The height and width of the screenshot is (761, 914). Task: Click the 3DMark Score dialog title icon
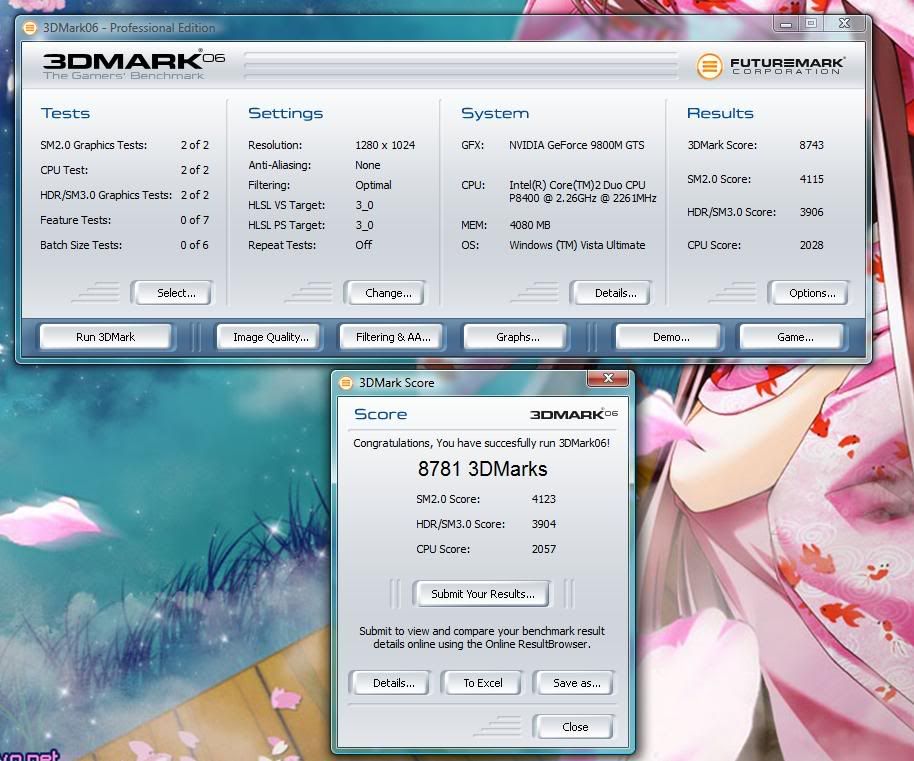(346, 383)
